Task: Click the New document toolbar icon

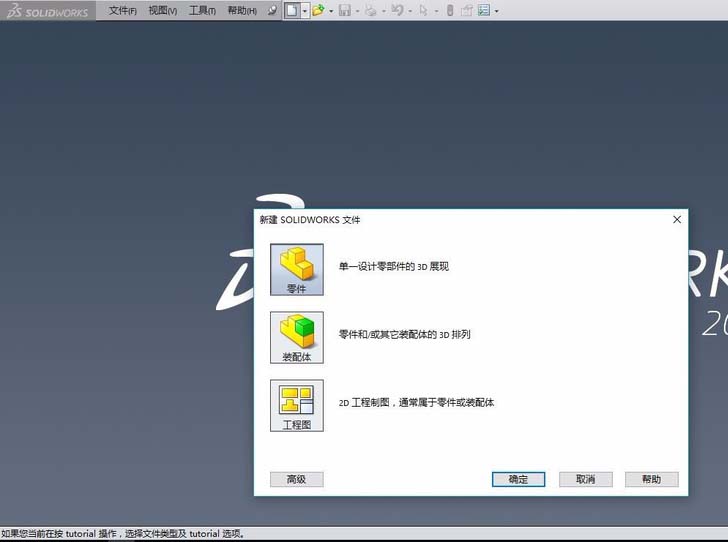Action: (x=292, y=10)
